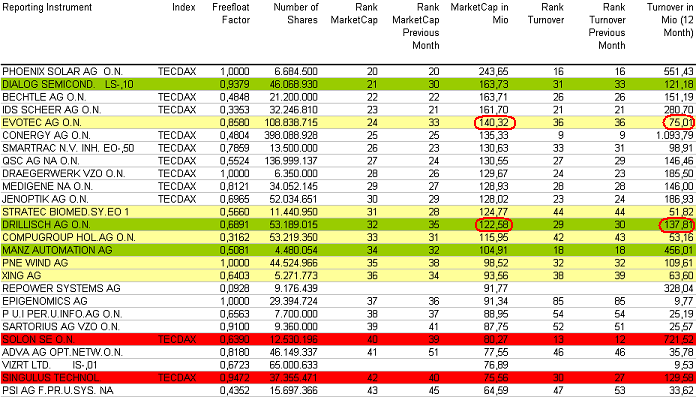
Task: Click the 'IDS SCHEER AG O.N.' name cell
Action: 52,110
